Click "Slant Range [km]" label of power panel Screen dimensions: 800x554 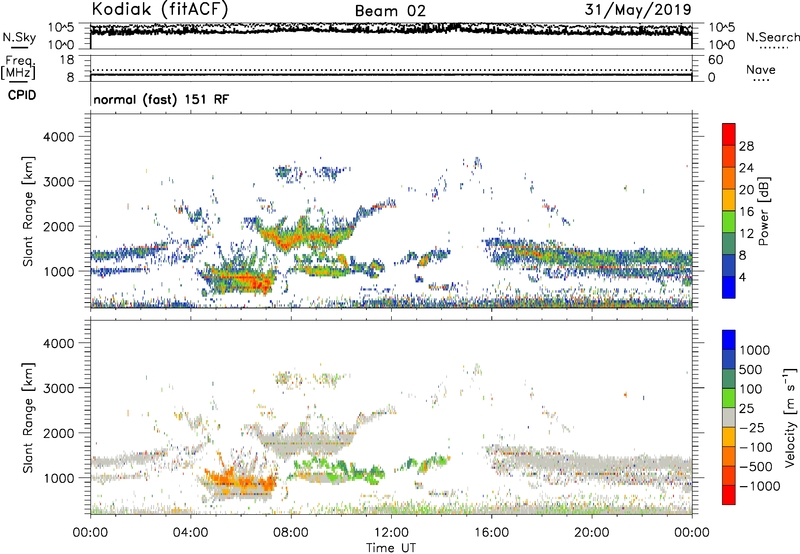click(29, 211)
